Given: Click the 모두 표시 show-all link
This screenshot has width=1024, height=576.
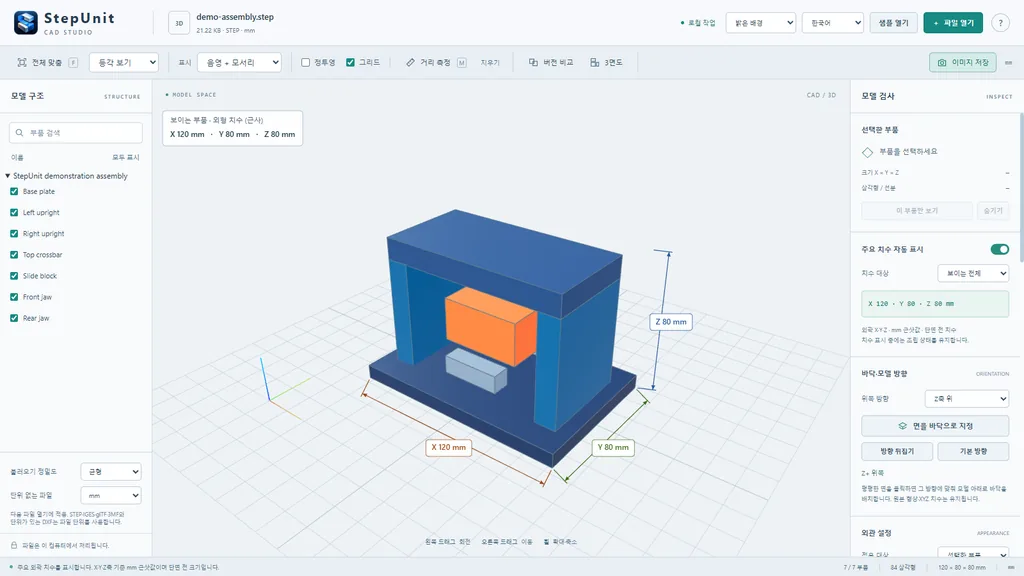Looking at the screenshot, I should coord(126,157).
